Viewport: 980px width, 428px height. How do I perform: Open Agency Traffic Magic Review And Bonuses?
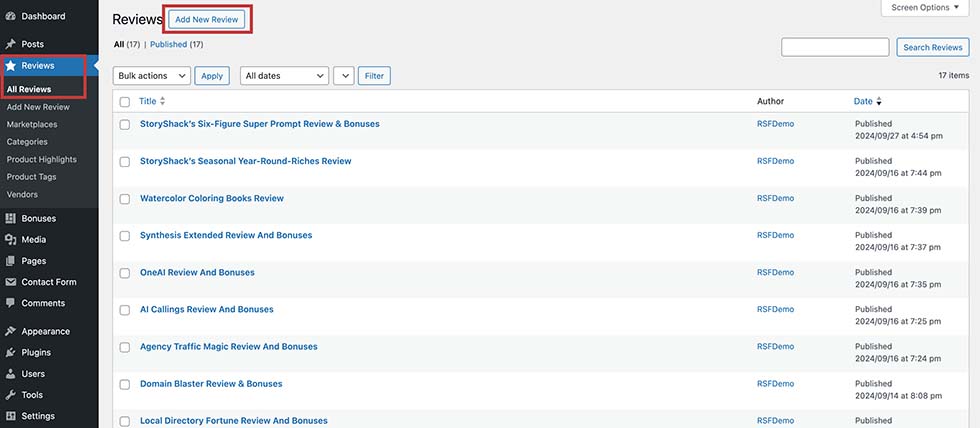pyautogui.click(x=229, y=346)
